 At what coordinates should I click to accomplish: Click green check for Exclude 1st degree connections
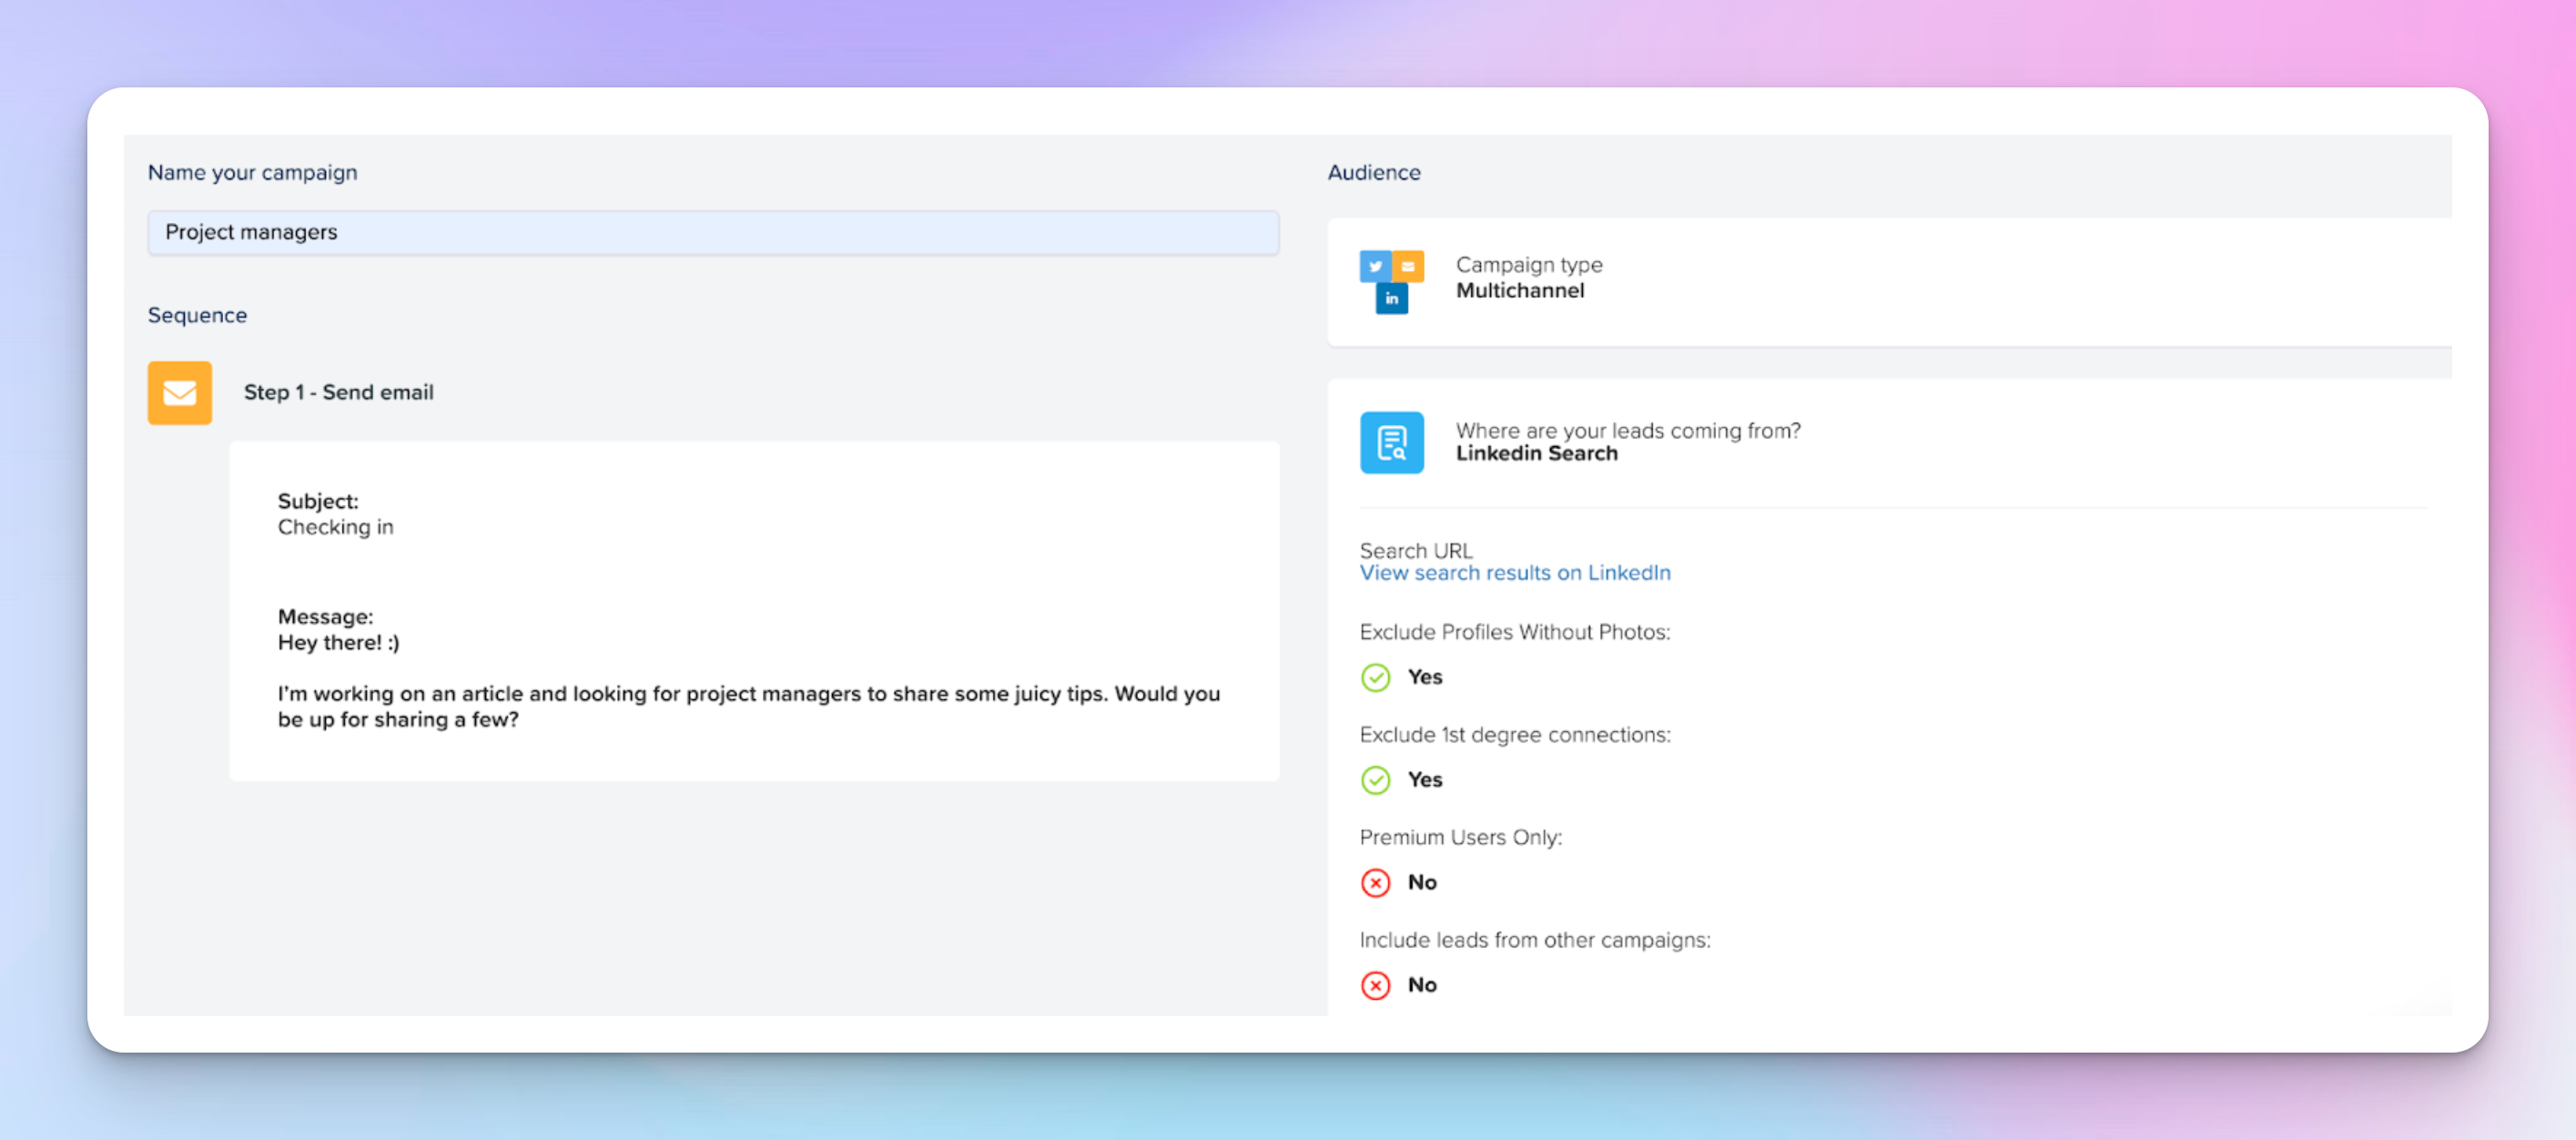tap(1375, 780)
